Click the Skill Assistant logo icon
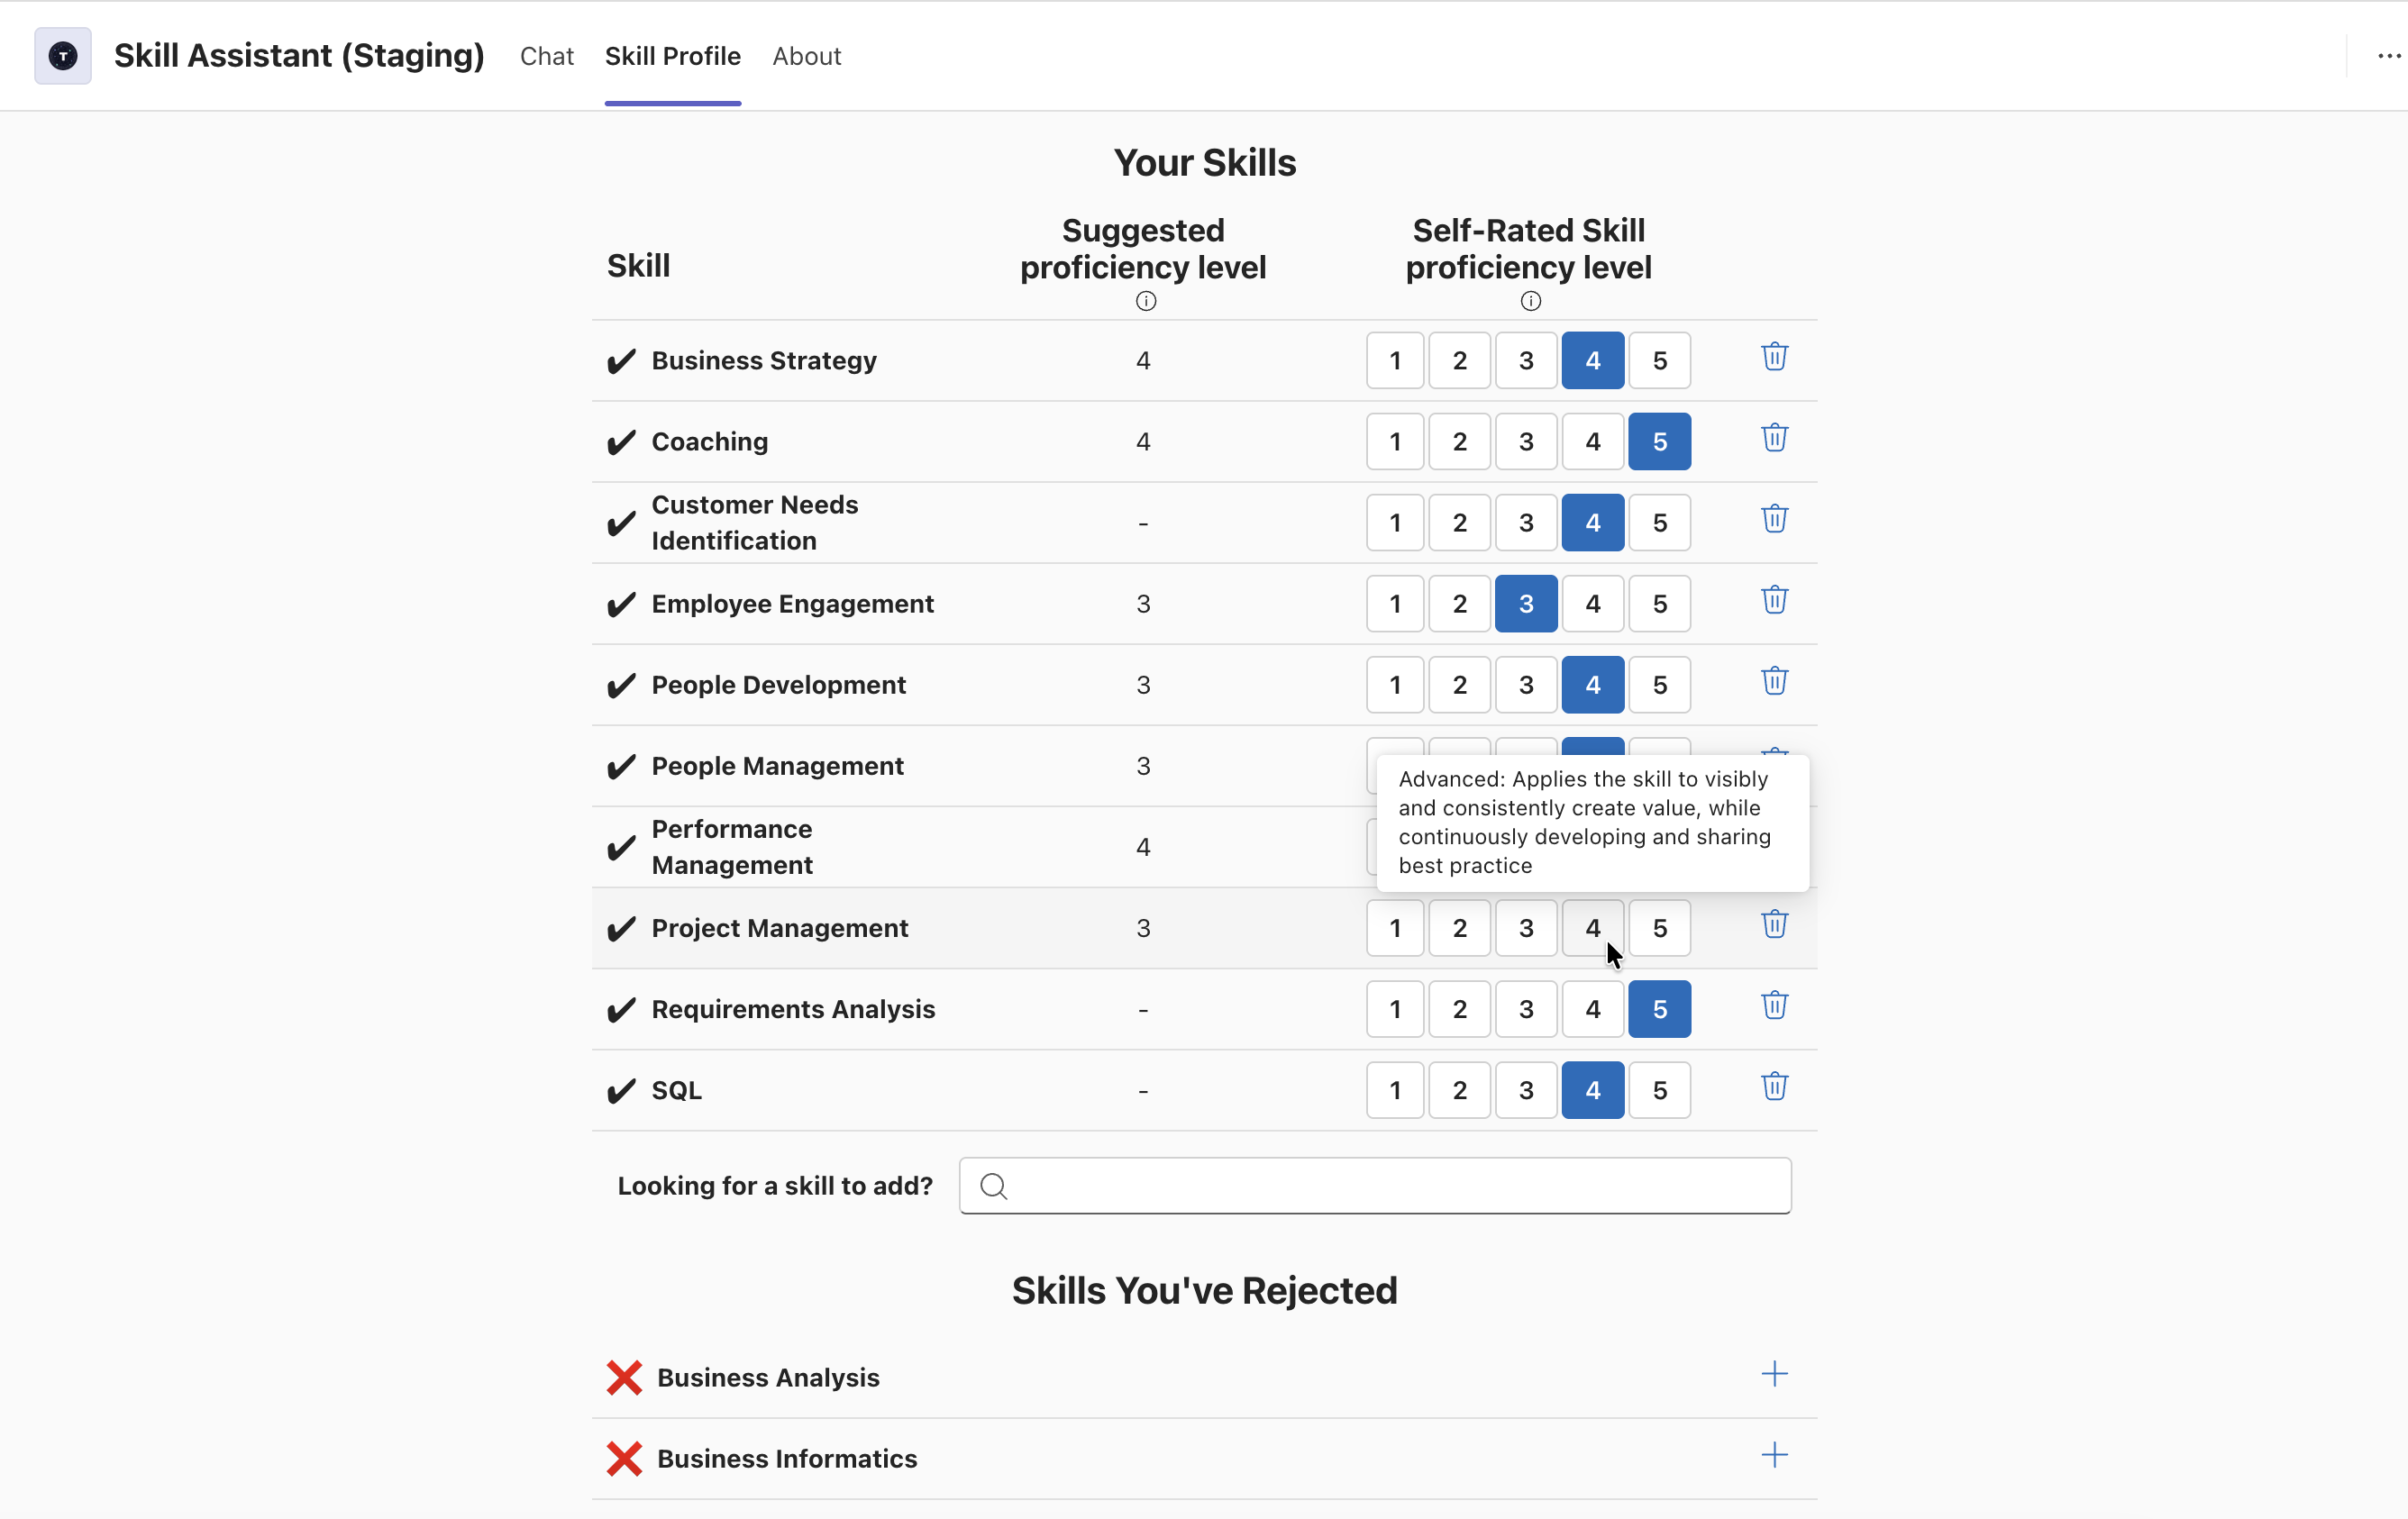 62,56
